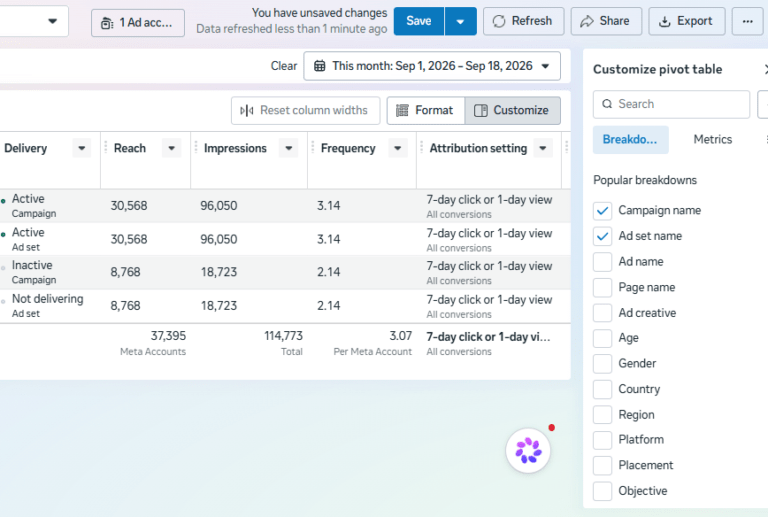Tick the Age breakdown checkbox
Image resolution: width=768 pixels, height=517 pixels.
click(602, 338)
